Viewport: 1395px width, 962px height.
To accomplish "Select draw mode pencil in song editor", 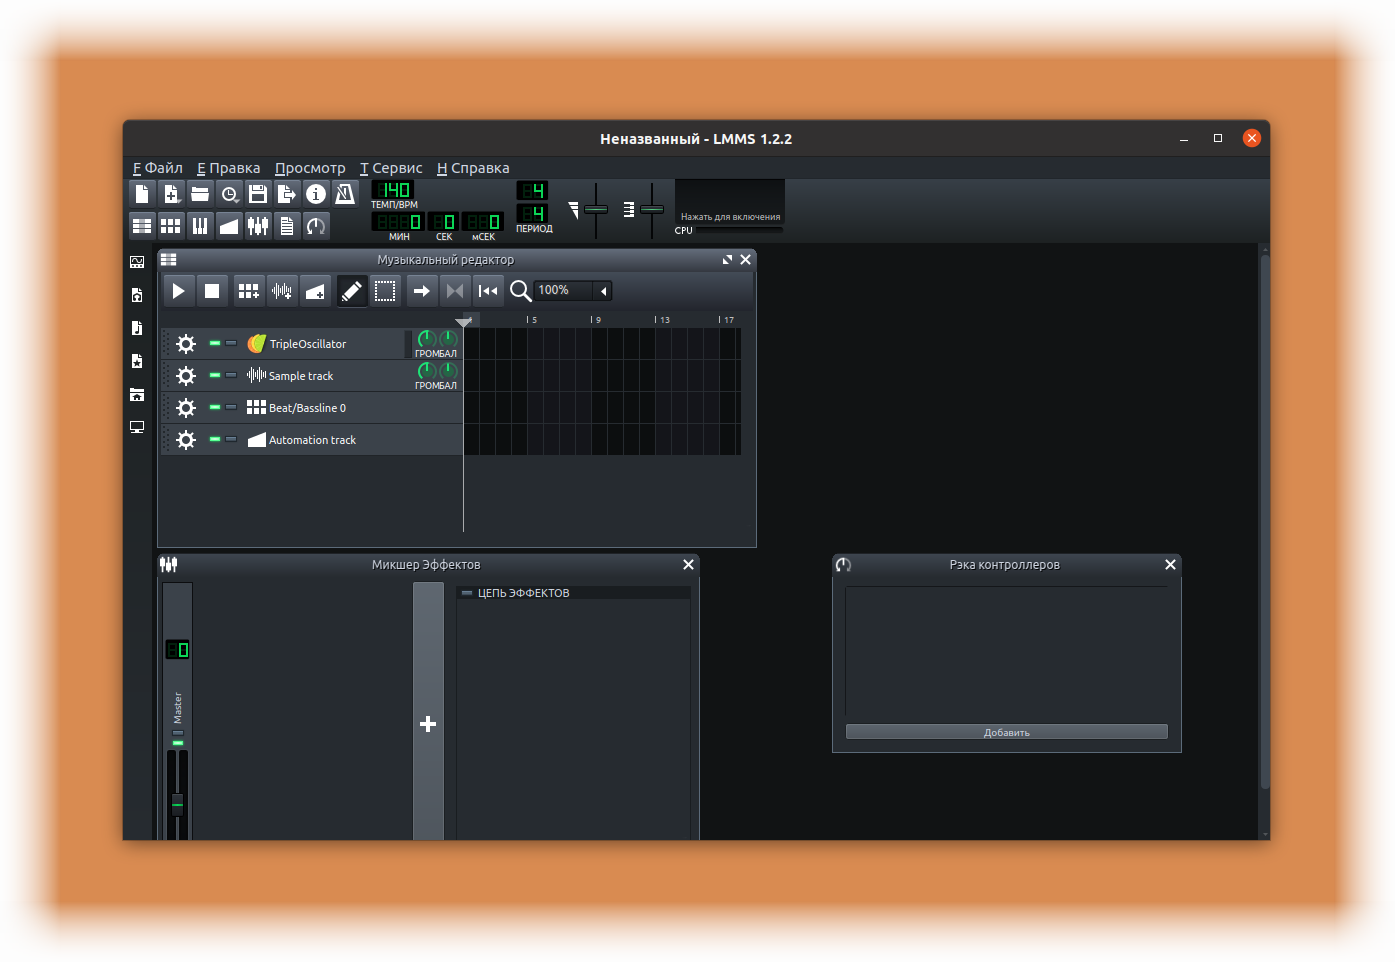I will pos(351,291).
